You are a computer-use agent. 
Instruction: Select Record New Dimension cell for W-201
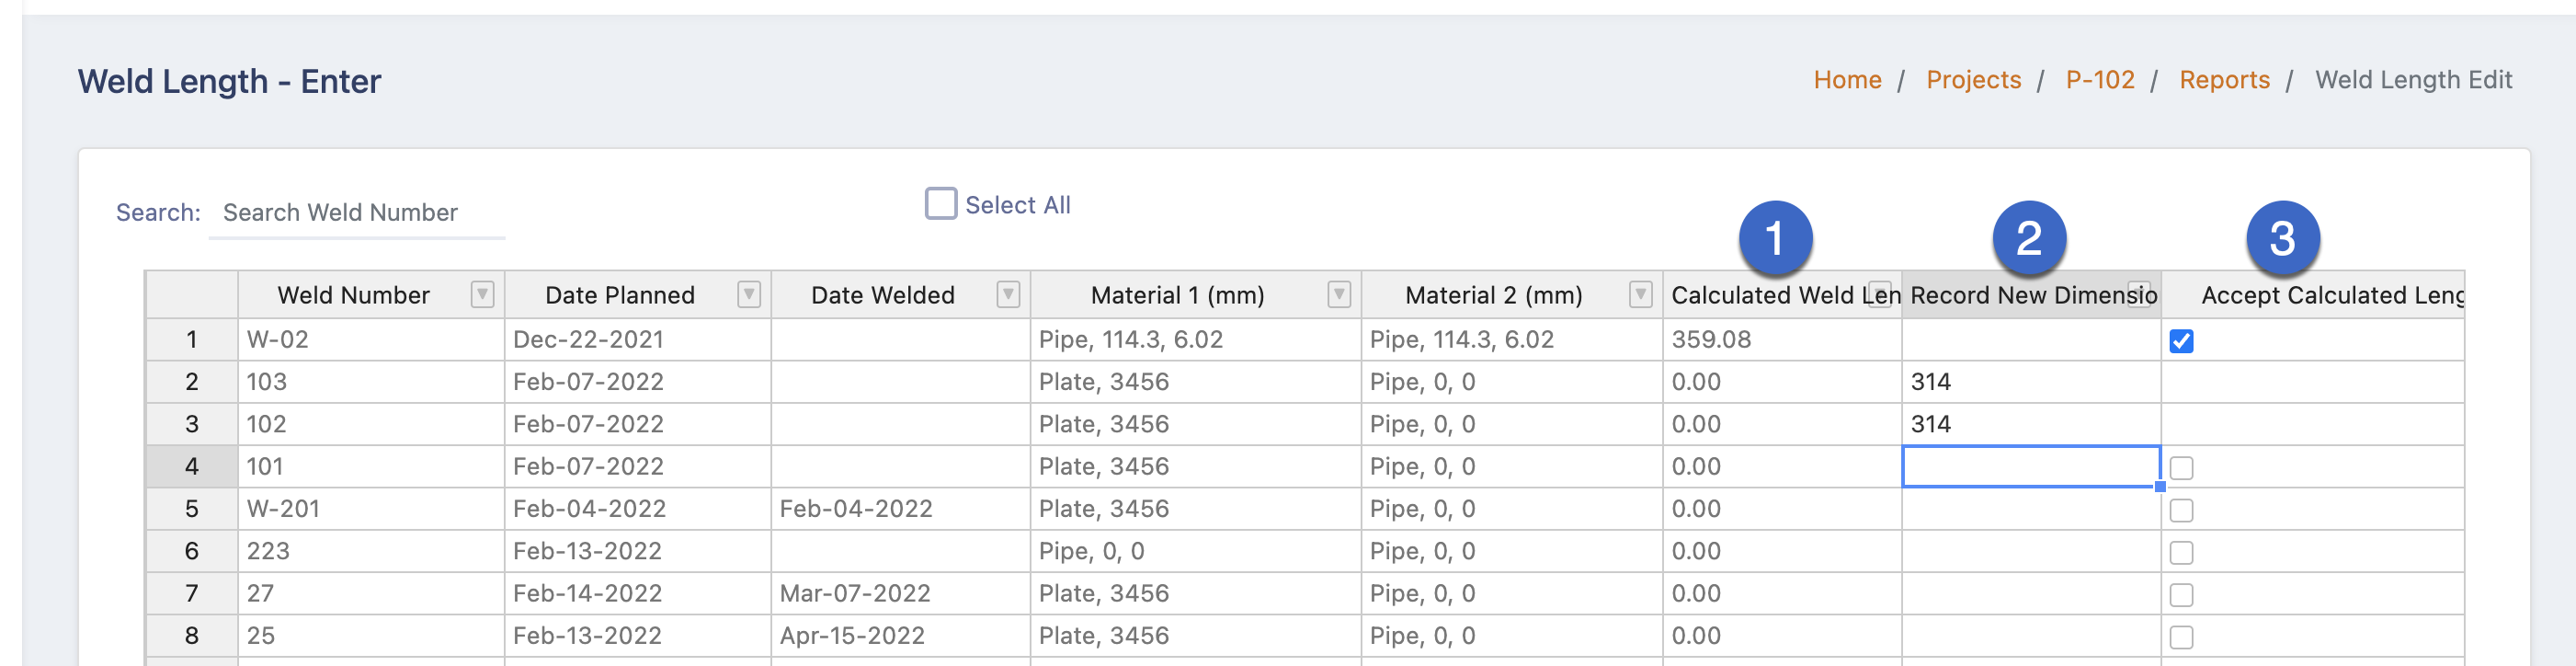2031,509
